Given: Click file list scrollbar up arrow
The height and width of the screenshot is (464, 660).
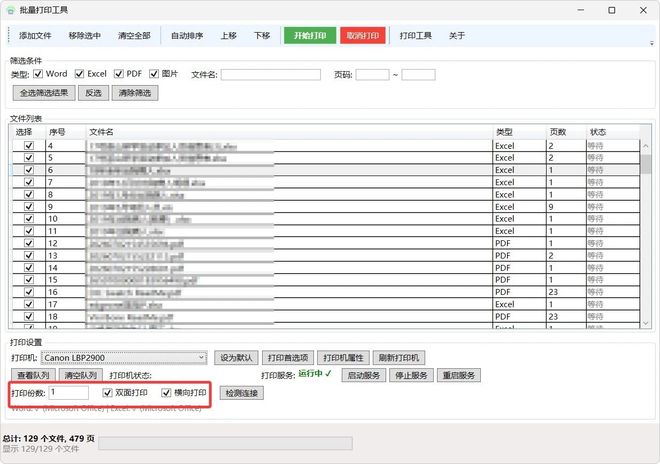Looking at the screenshot, I should pyautogui.click(x=646, y=146).
